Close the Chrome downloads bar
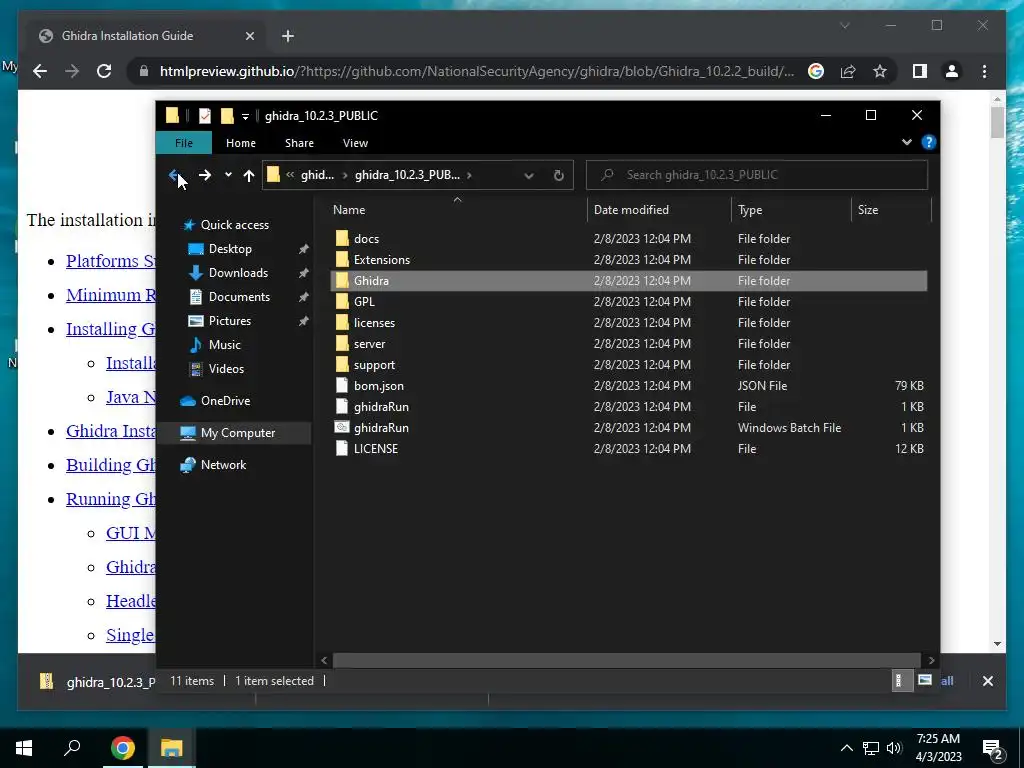Viewport: 1024px width, 768px height. click(987, 681)
